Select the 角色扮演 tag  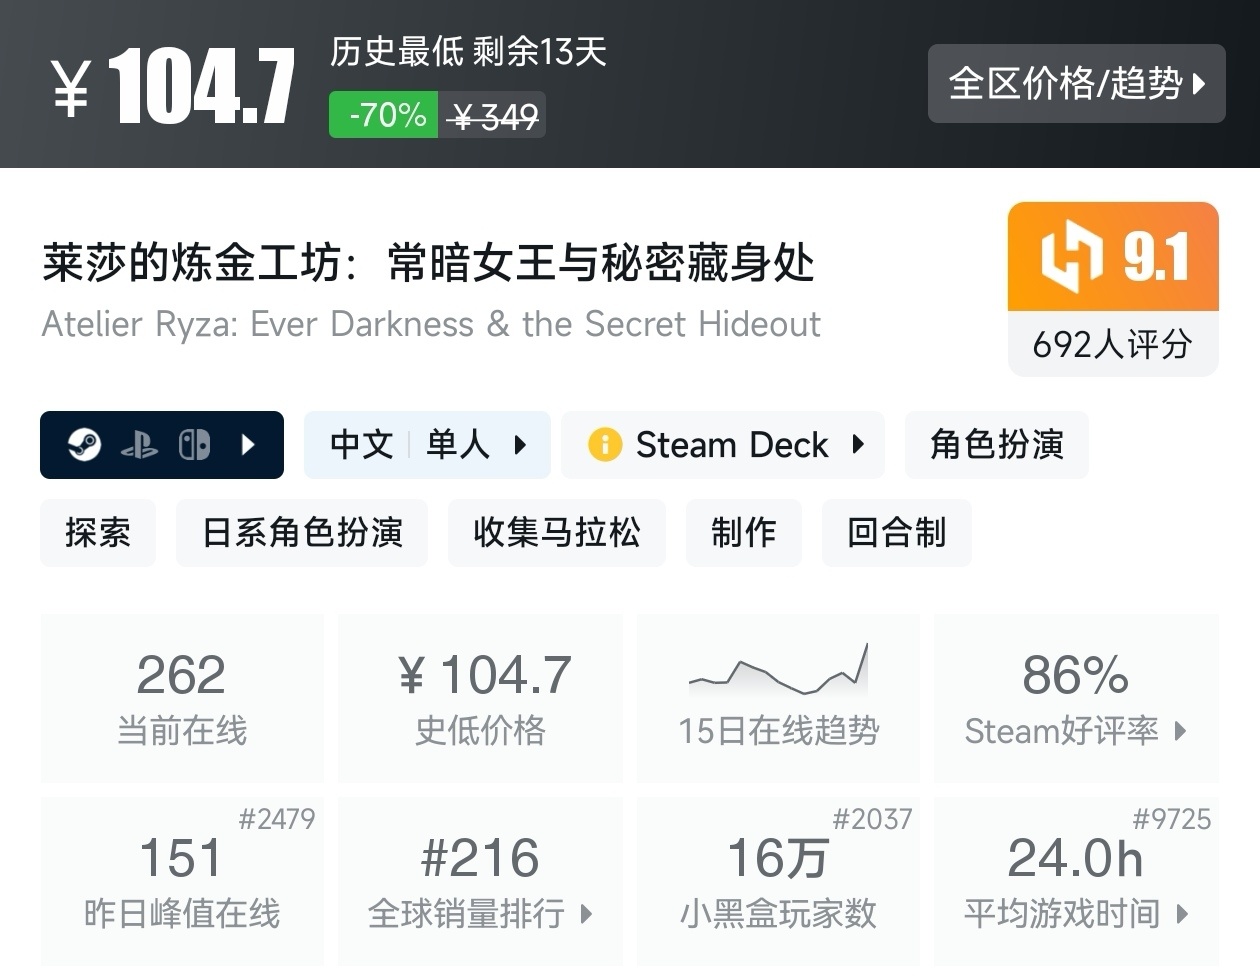(x=996, y=444)
